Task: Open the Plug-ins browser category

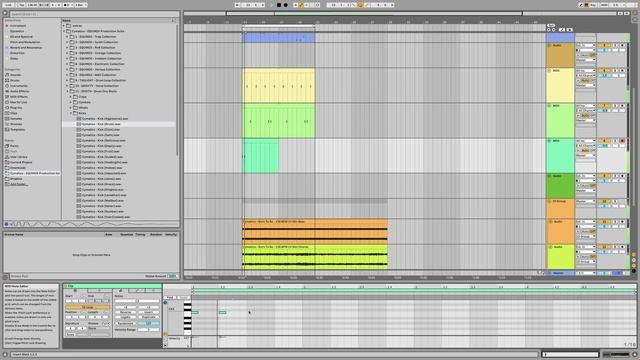Action: [16, 108]
